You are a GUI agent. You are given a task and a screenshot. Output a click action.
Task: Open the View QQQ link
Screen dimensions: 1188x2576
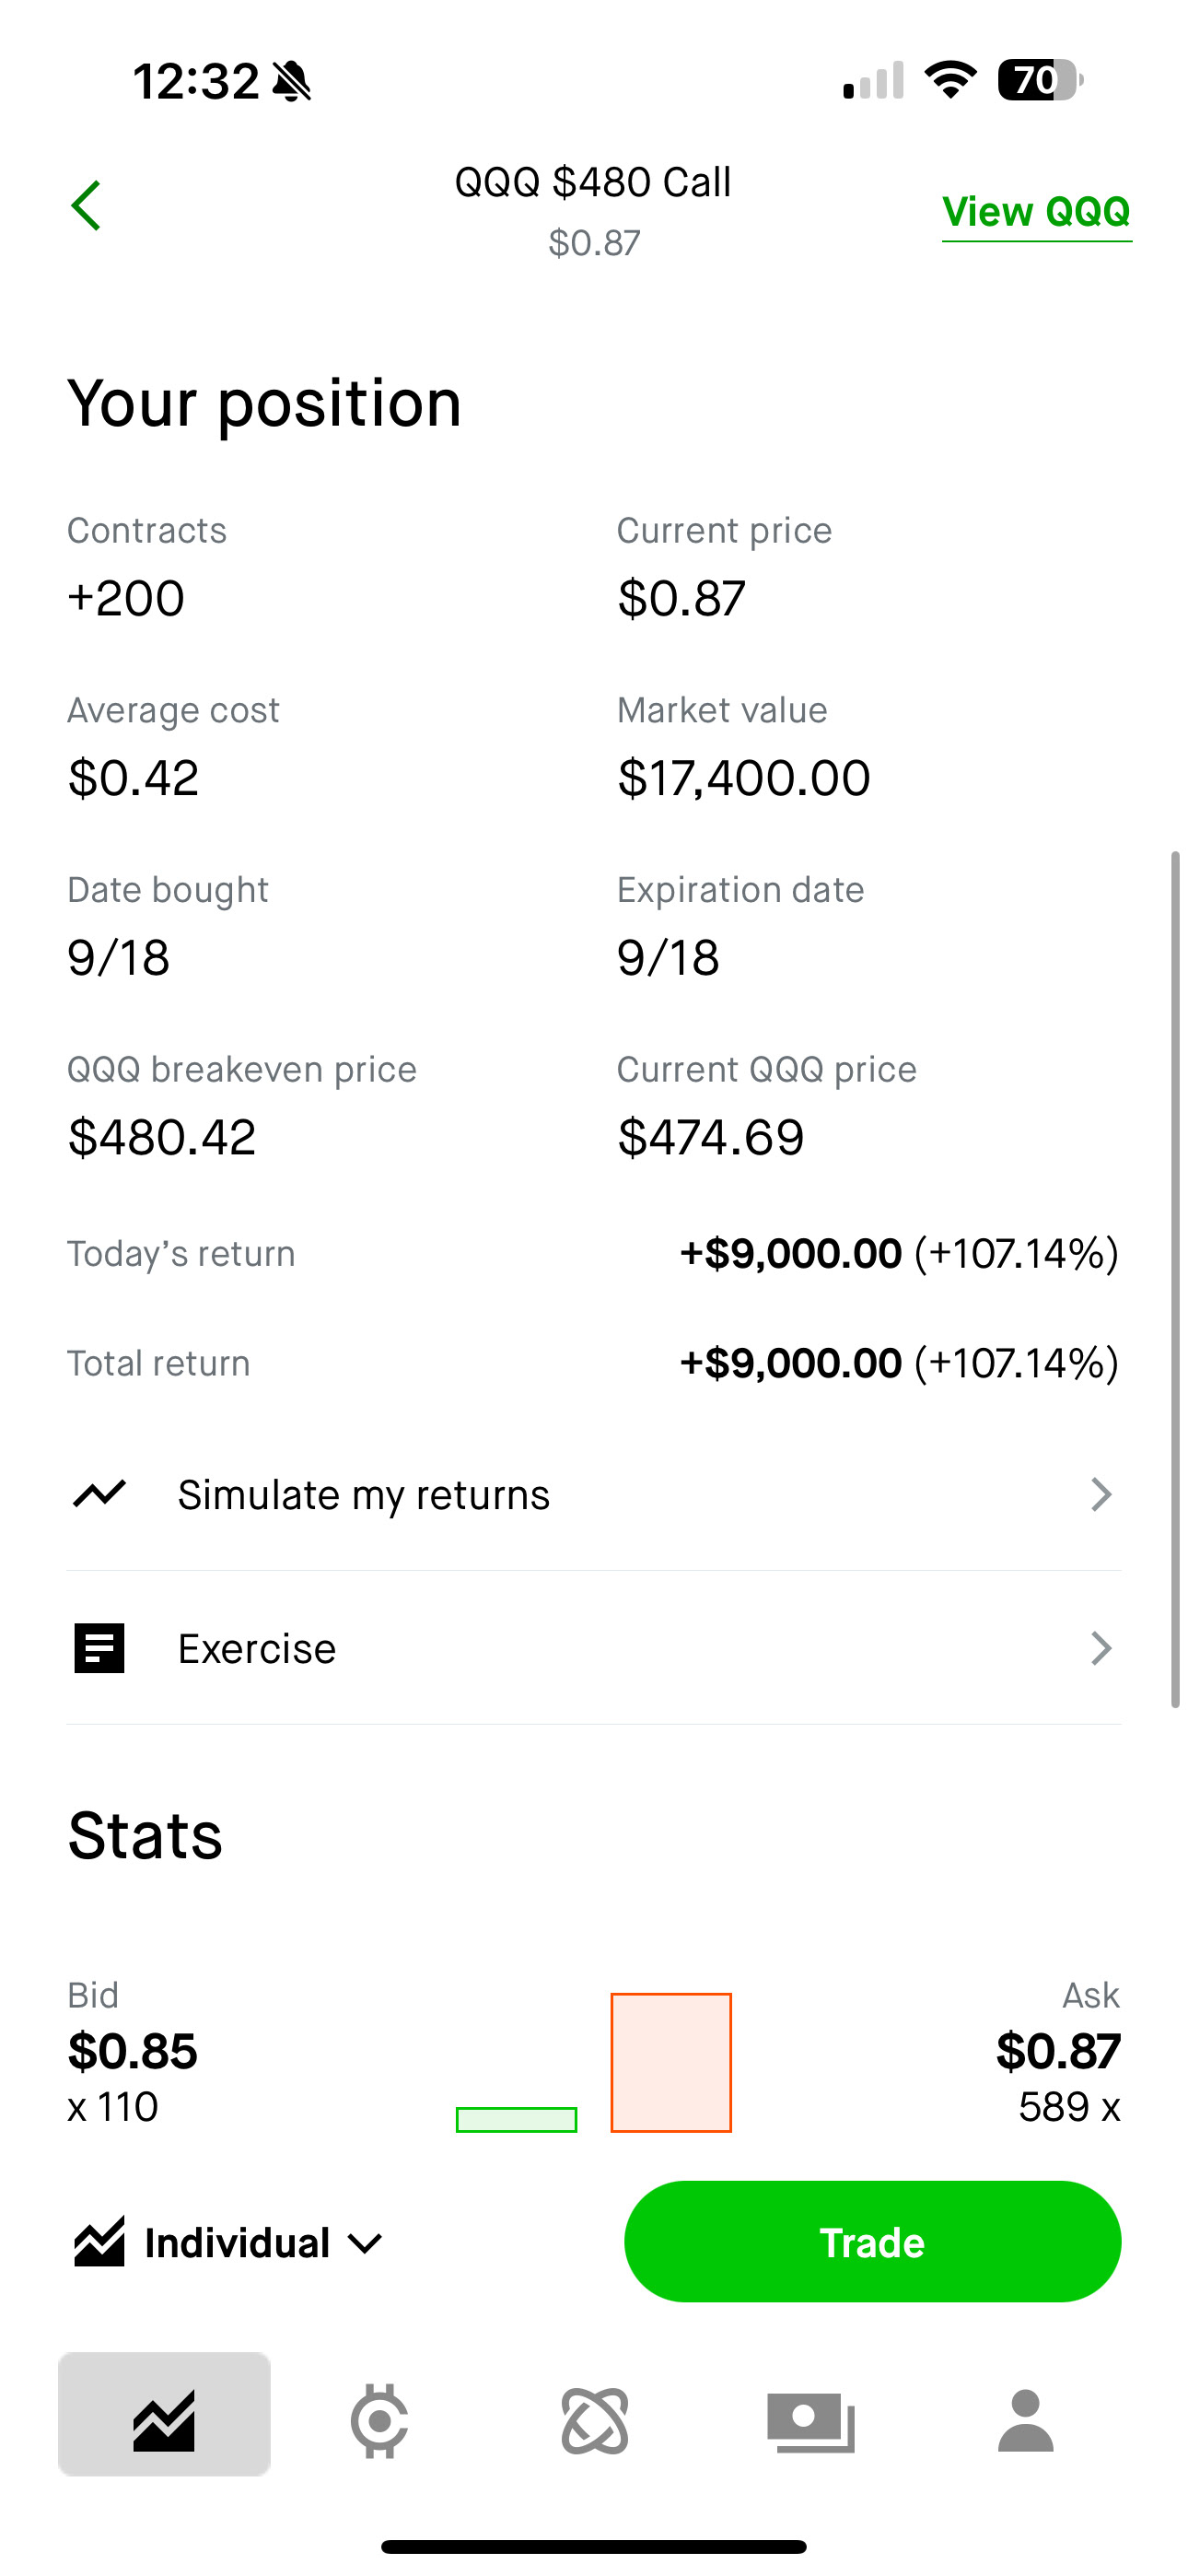click(1036, 212)
